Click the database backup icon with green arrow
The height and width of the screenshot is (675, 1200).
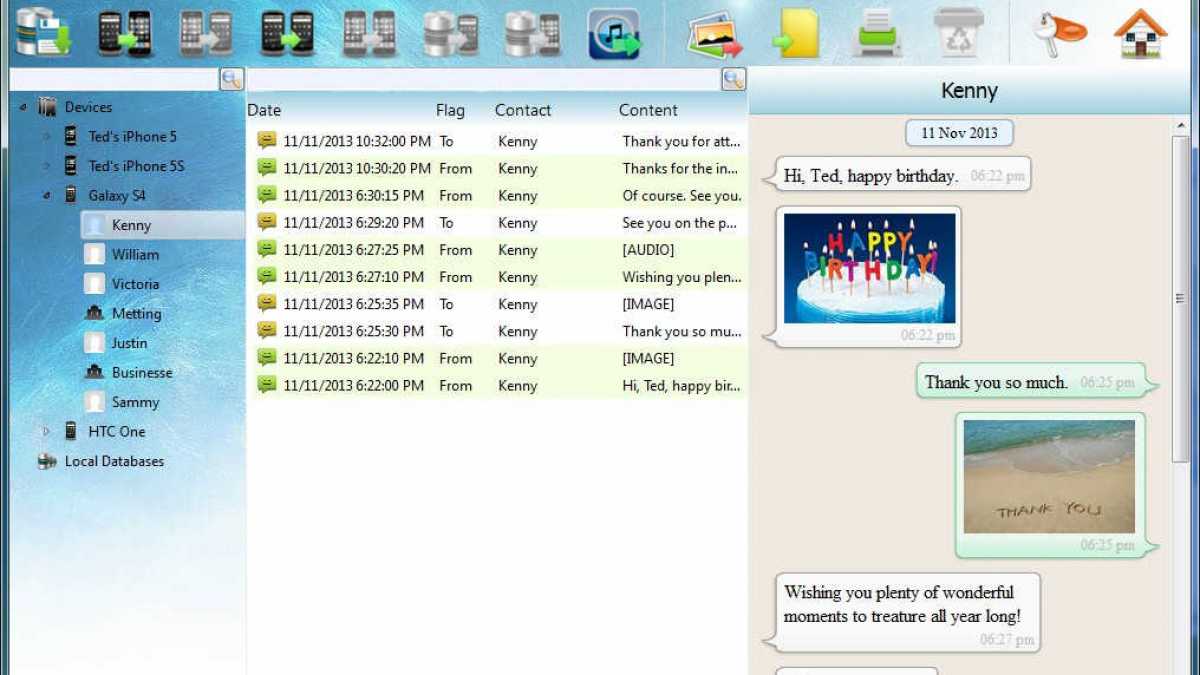pyautogui.click(x=42, y=32)
